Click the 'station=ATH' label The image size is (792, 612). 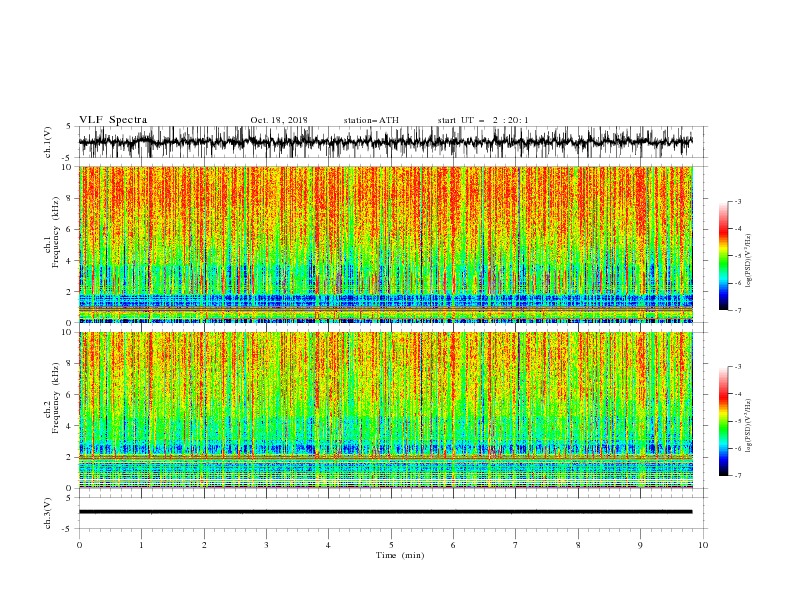371,120
